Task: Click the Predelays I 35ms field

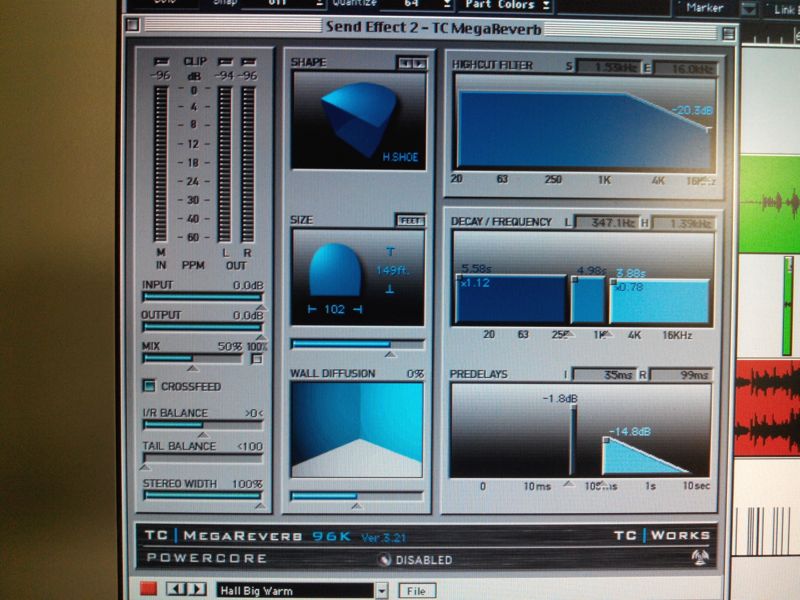Action: click(x=605, y=374)
